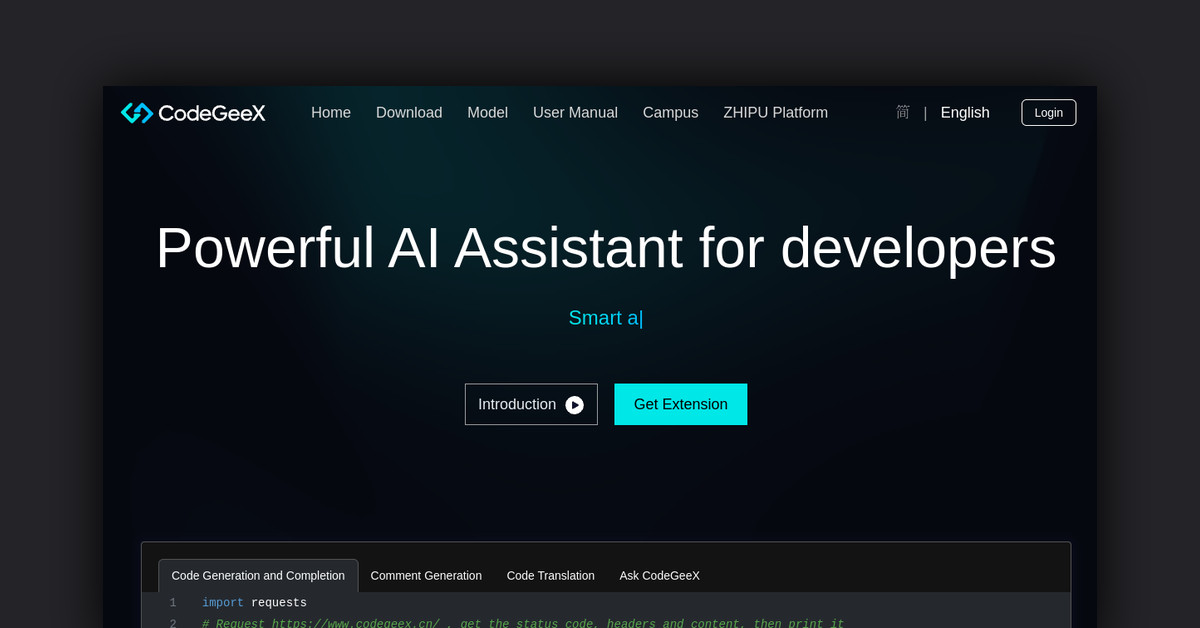1200x628 pixels.
Task: Switch to the Ask CodeGeeX tab
Action: (659, 575)
